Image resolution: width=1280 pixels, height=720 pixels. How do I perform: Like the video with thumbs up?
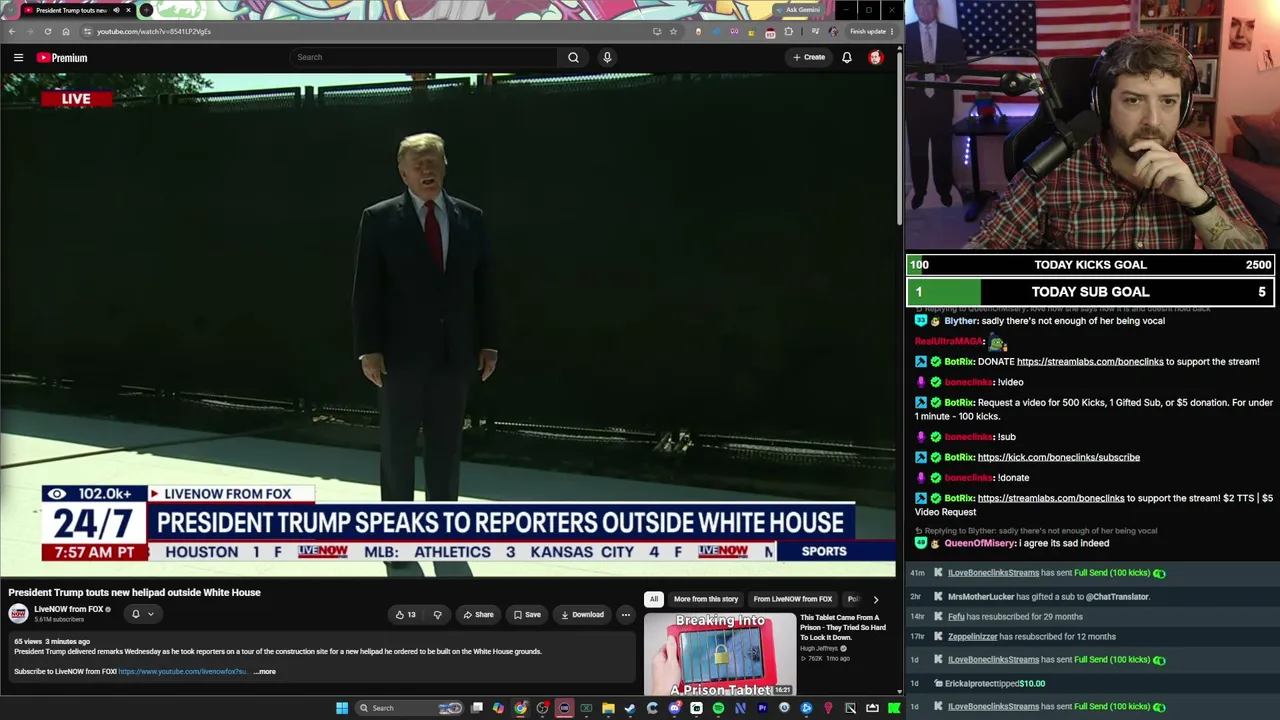(405, 615)
